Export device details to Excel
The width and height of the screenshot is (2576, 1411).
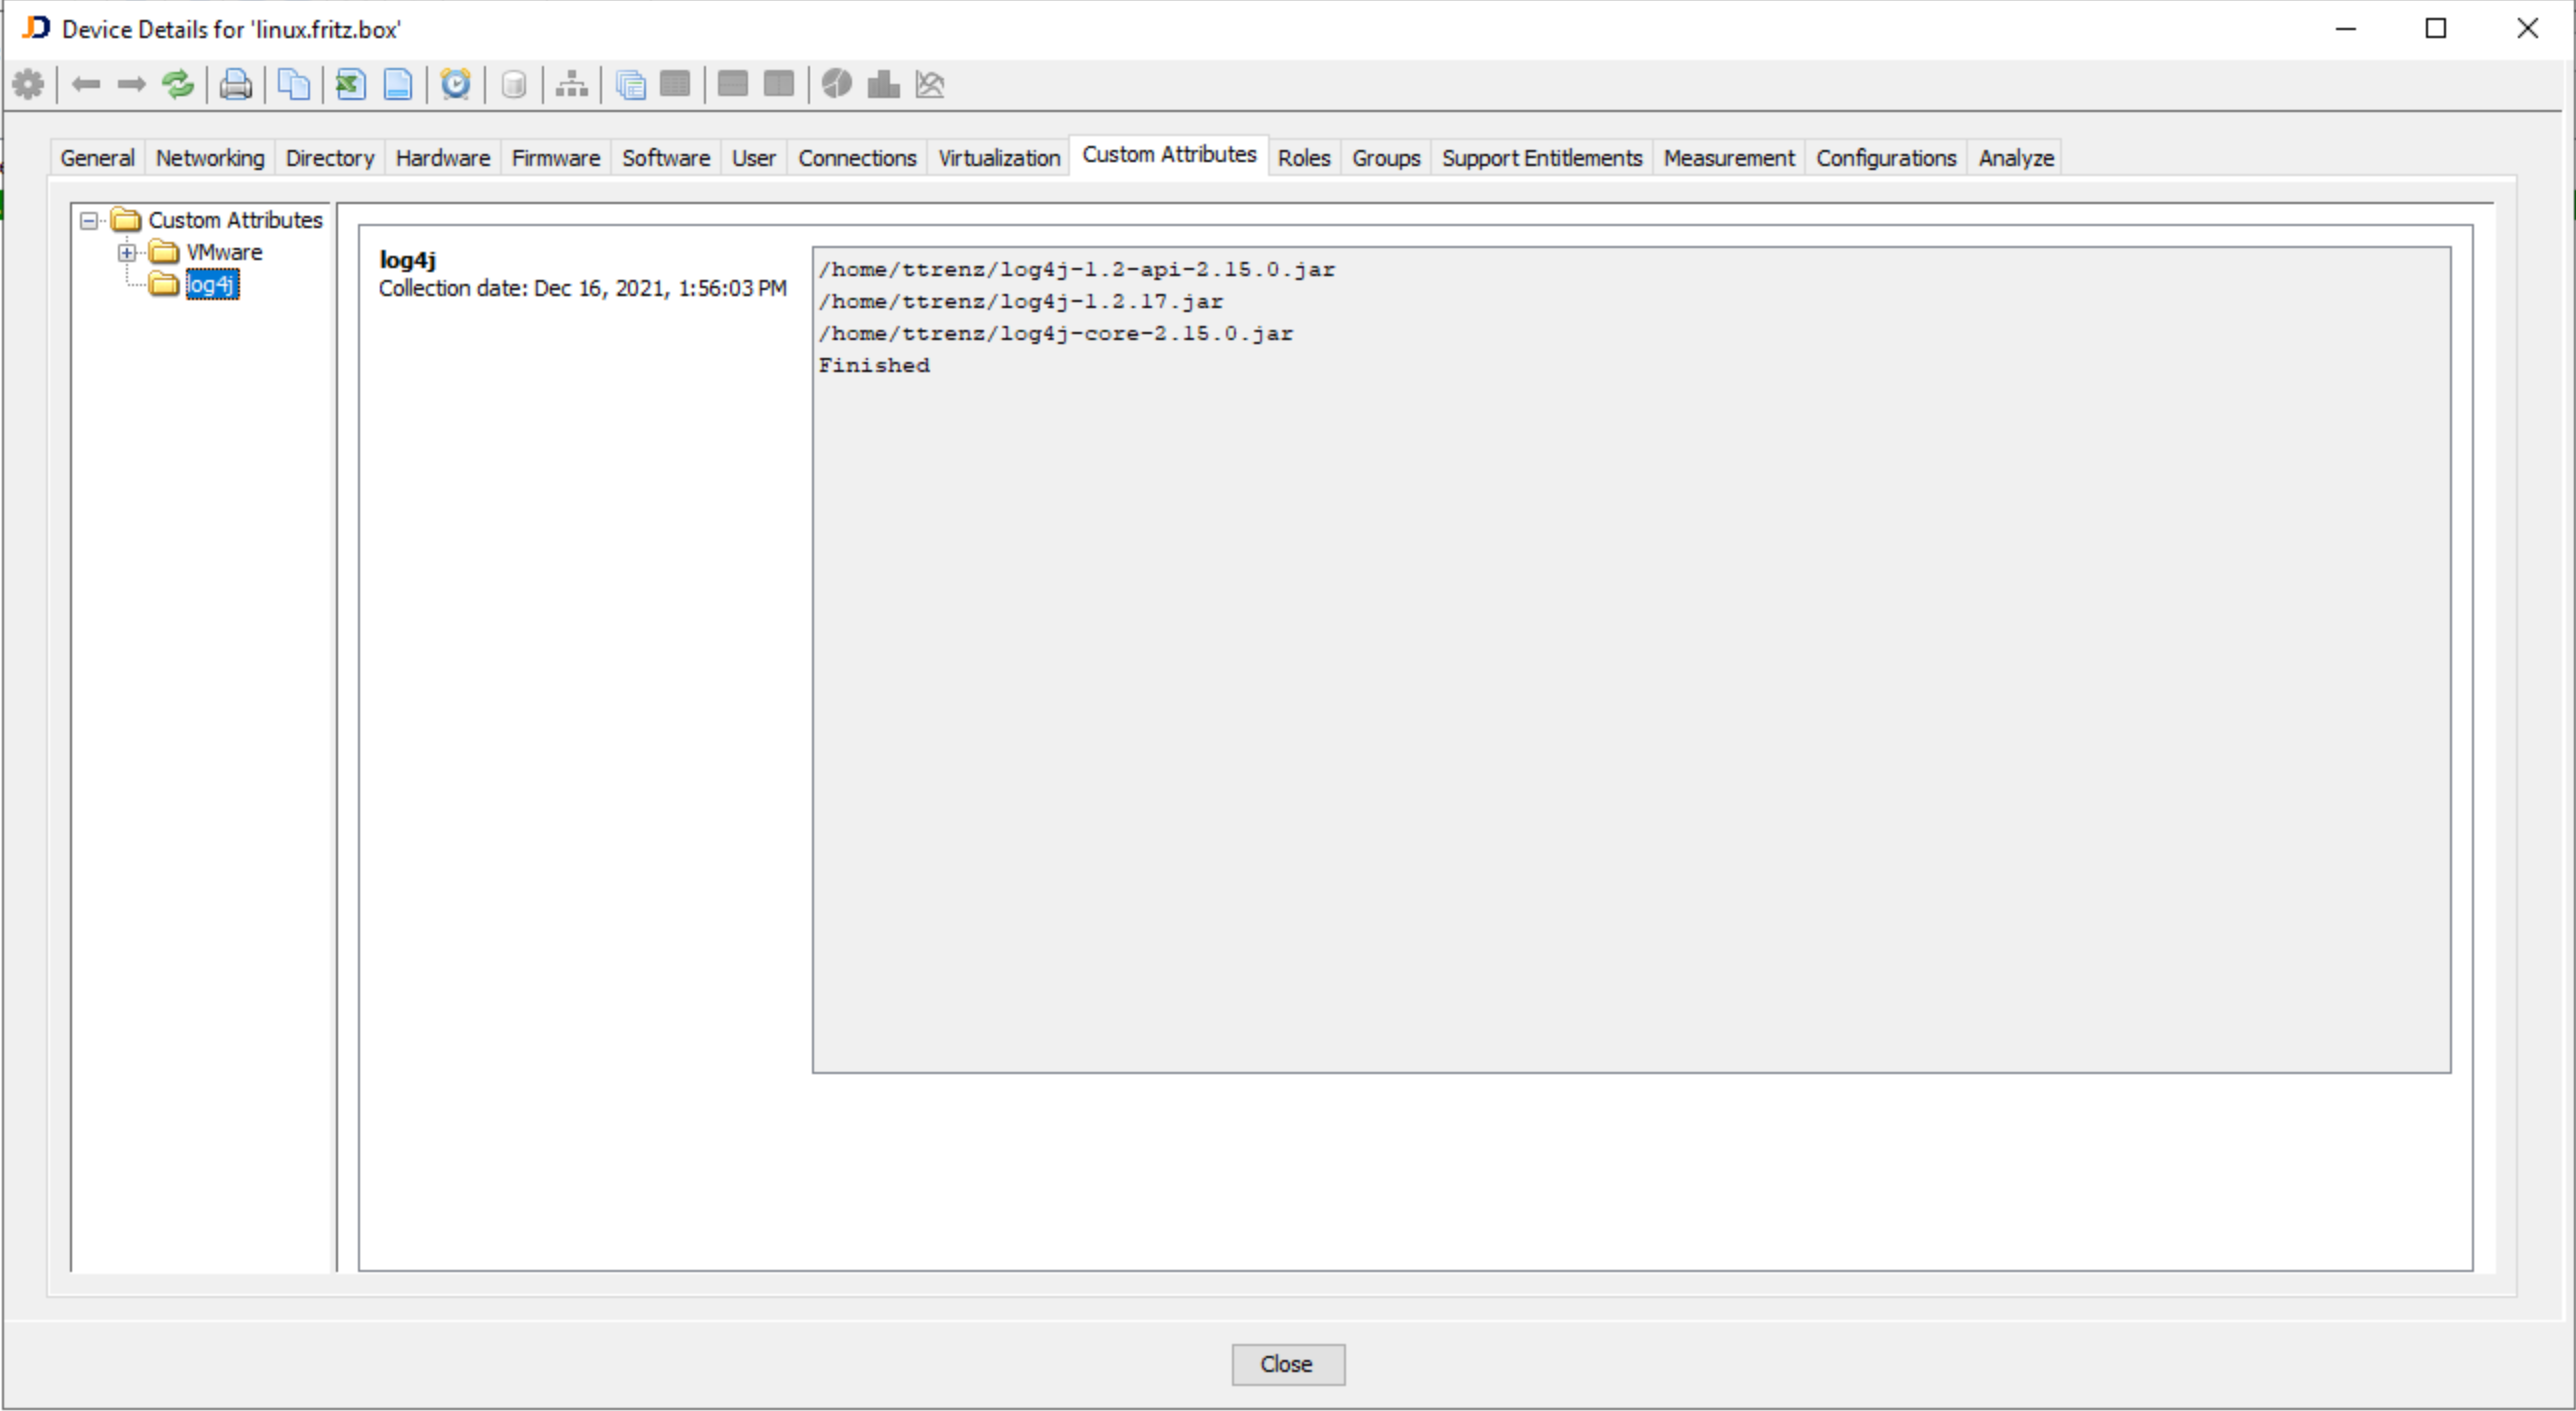(x=349, y=85)
